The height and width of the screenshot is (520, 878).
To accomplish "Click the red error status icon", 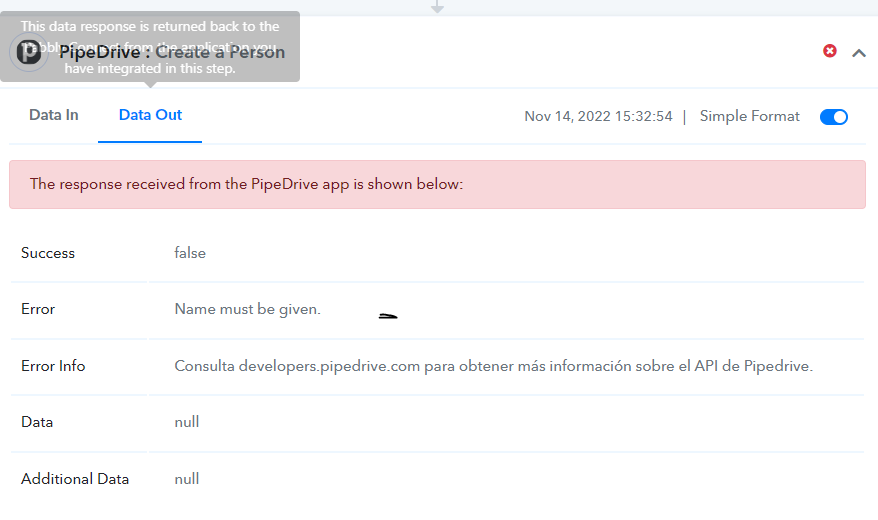I will click(x=830, y=51).
